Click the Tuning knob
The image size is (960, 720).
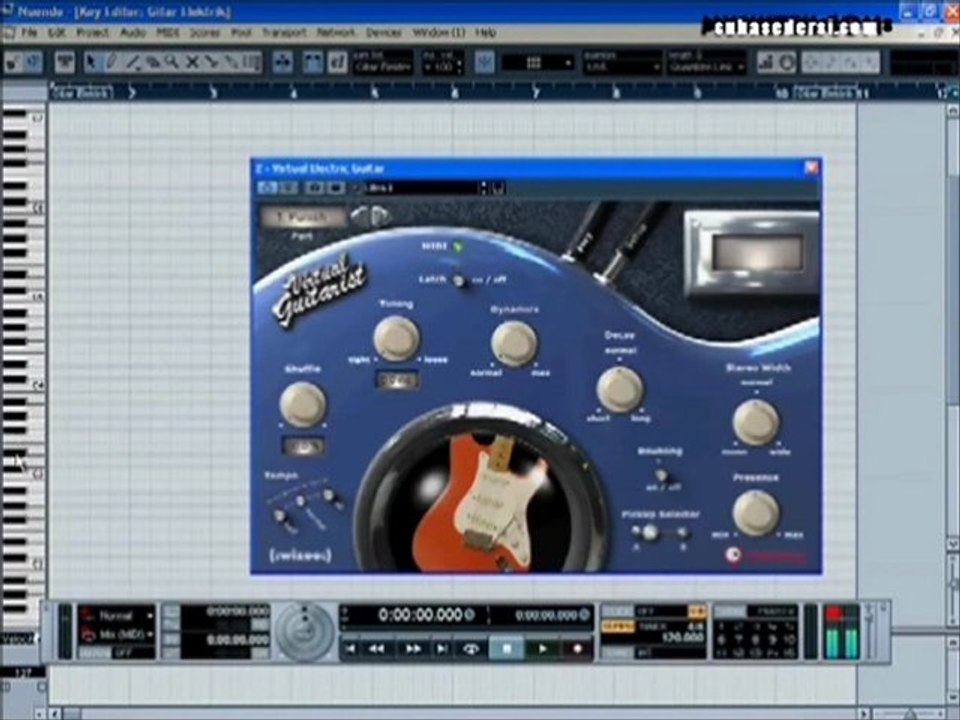pyautogui.click(x=397, y=338)
